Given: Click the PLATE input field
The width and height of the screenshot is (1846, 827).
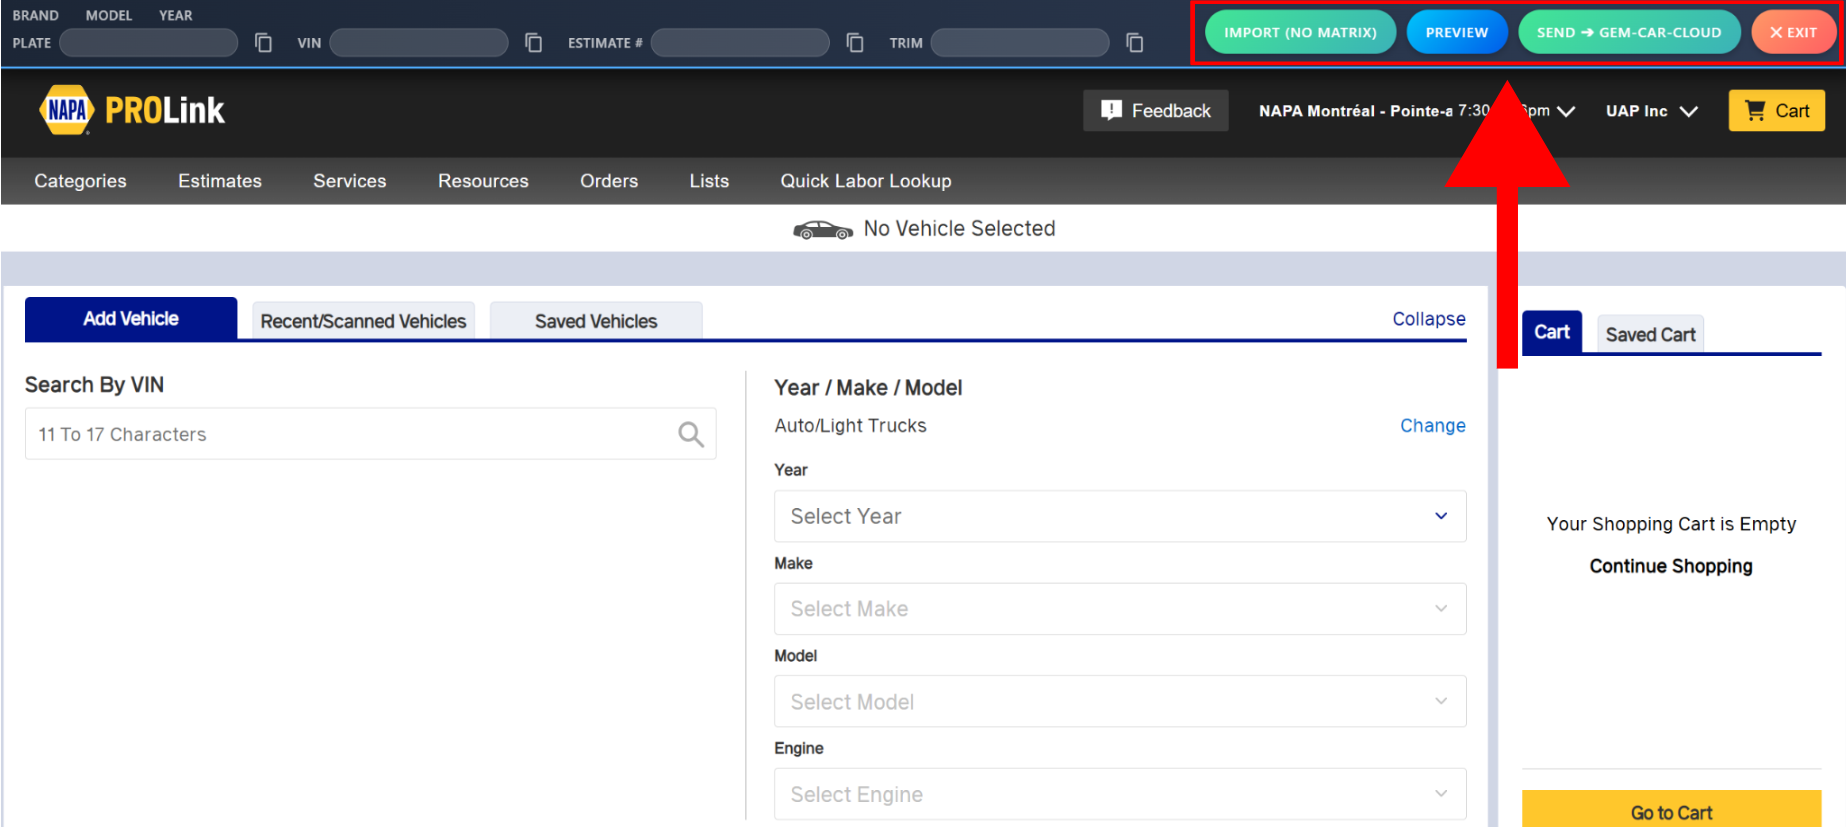Looking at the screenshot, I should (149, 43).
